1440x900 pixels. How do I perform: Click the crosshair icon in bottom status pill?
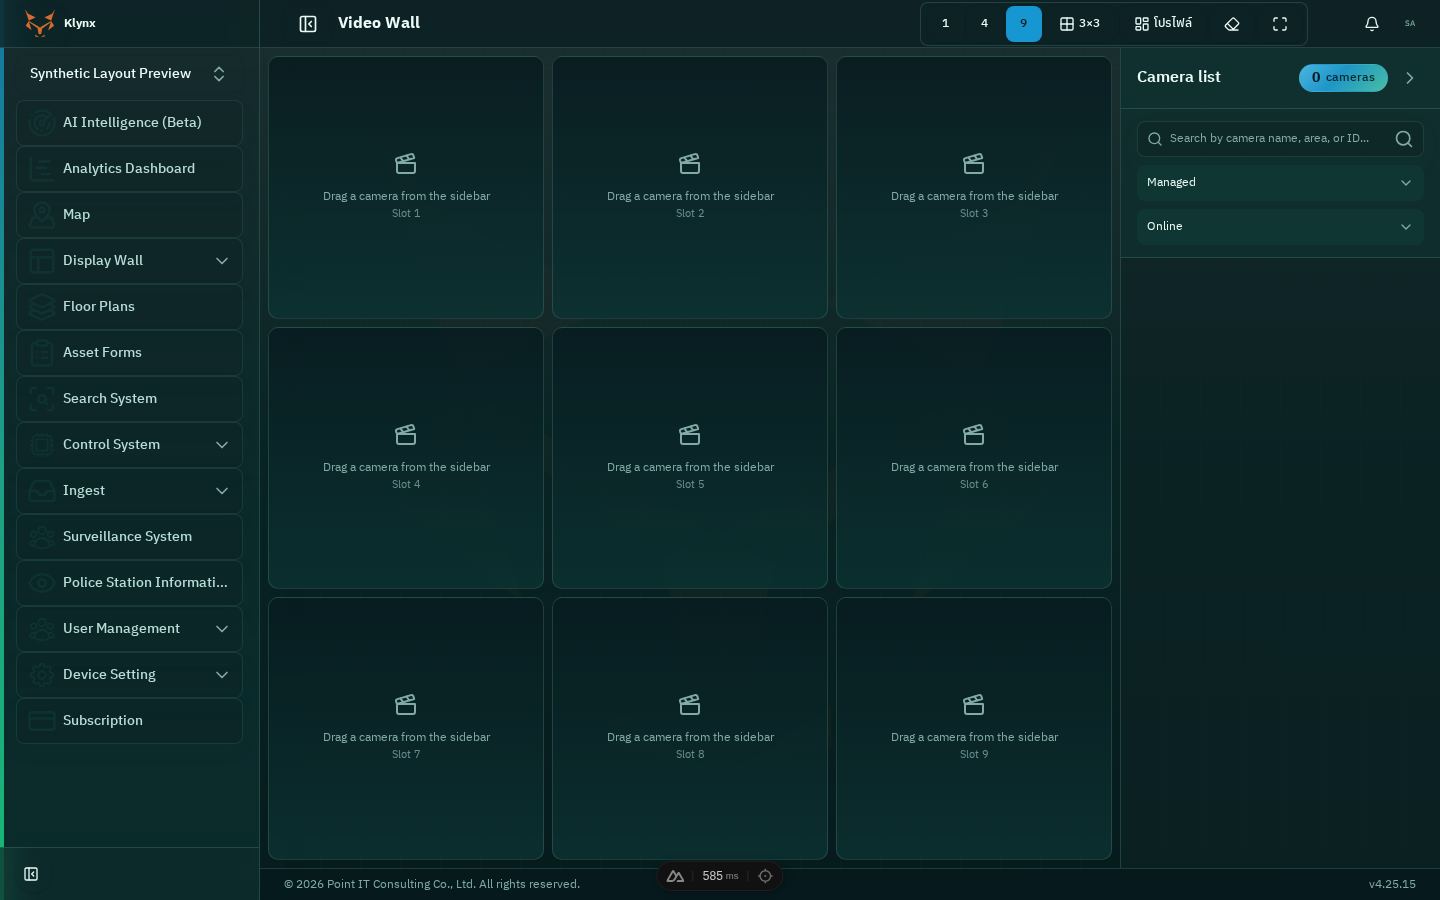tap(765, 876)
